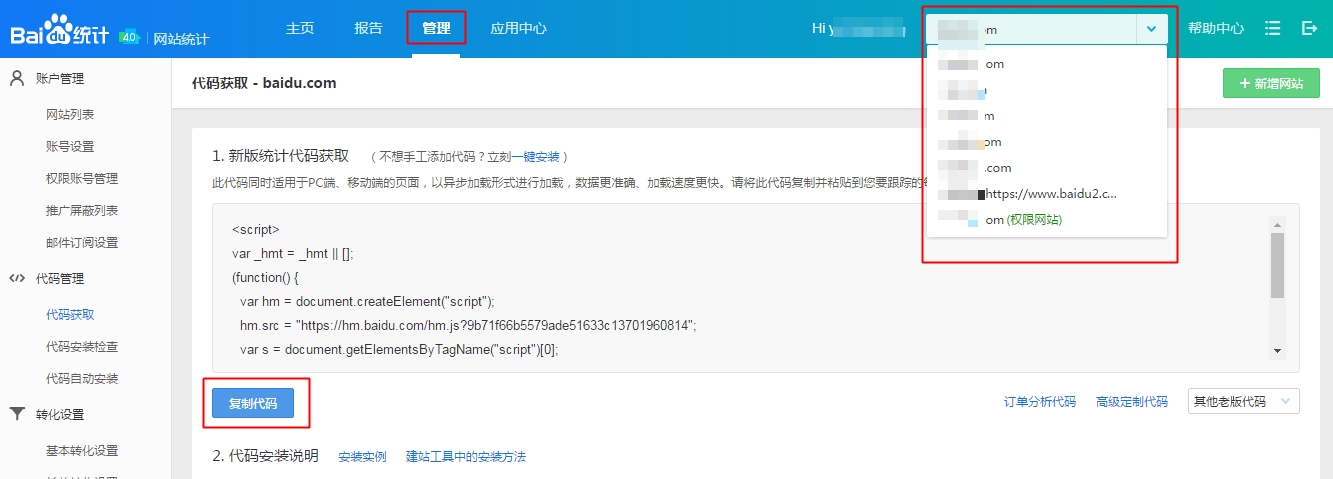The image size is (1333, 479).
Task: Open the 报告 tab
Action: coord(368,28)
